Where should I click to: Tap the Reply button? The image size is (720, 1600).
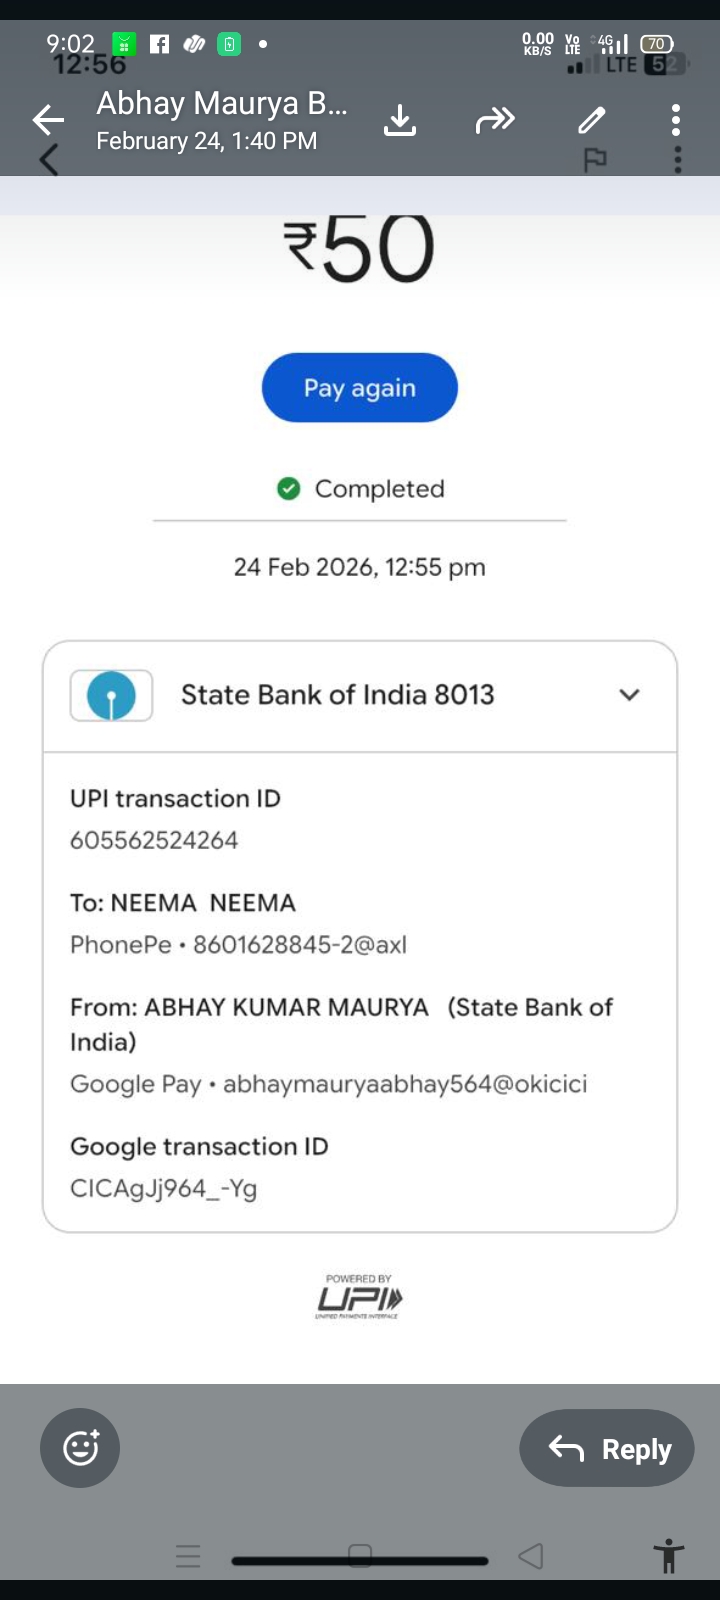[x=607, y=1448]
